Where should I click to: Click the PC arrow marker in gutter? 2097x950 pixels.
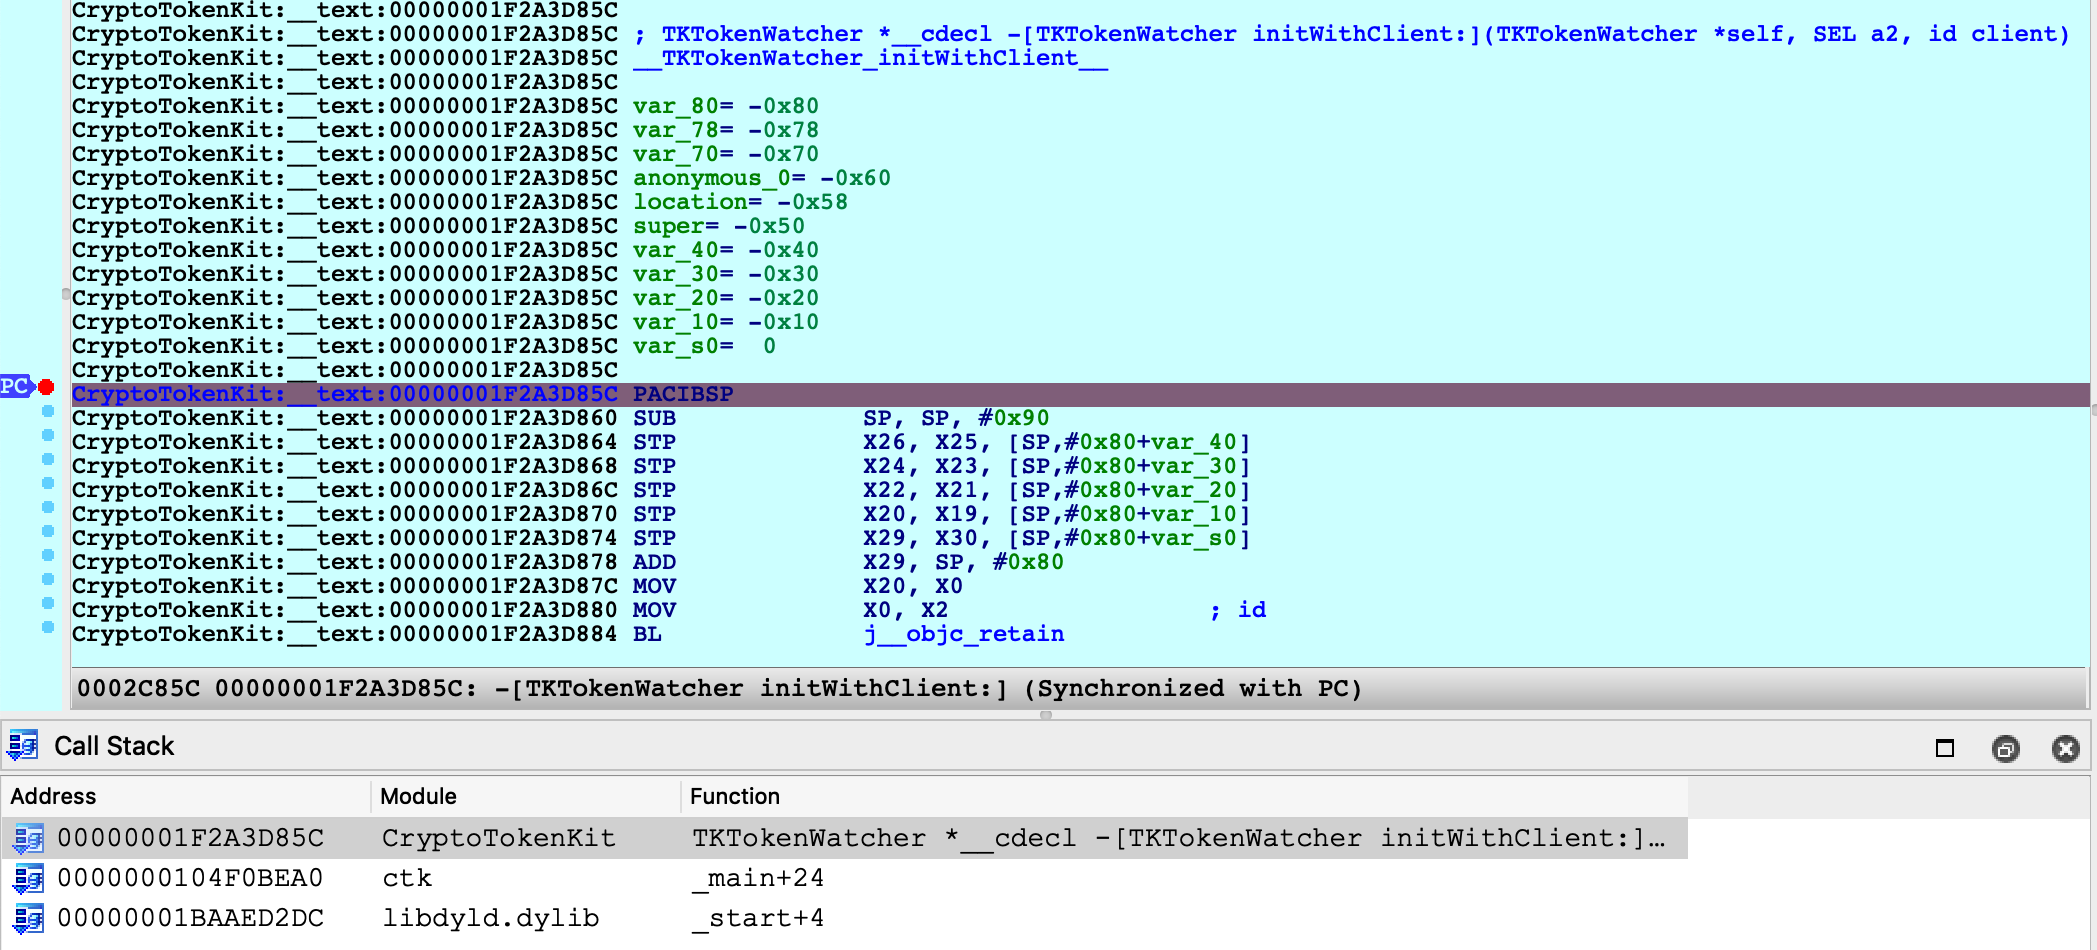[15, 387]
